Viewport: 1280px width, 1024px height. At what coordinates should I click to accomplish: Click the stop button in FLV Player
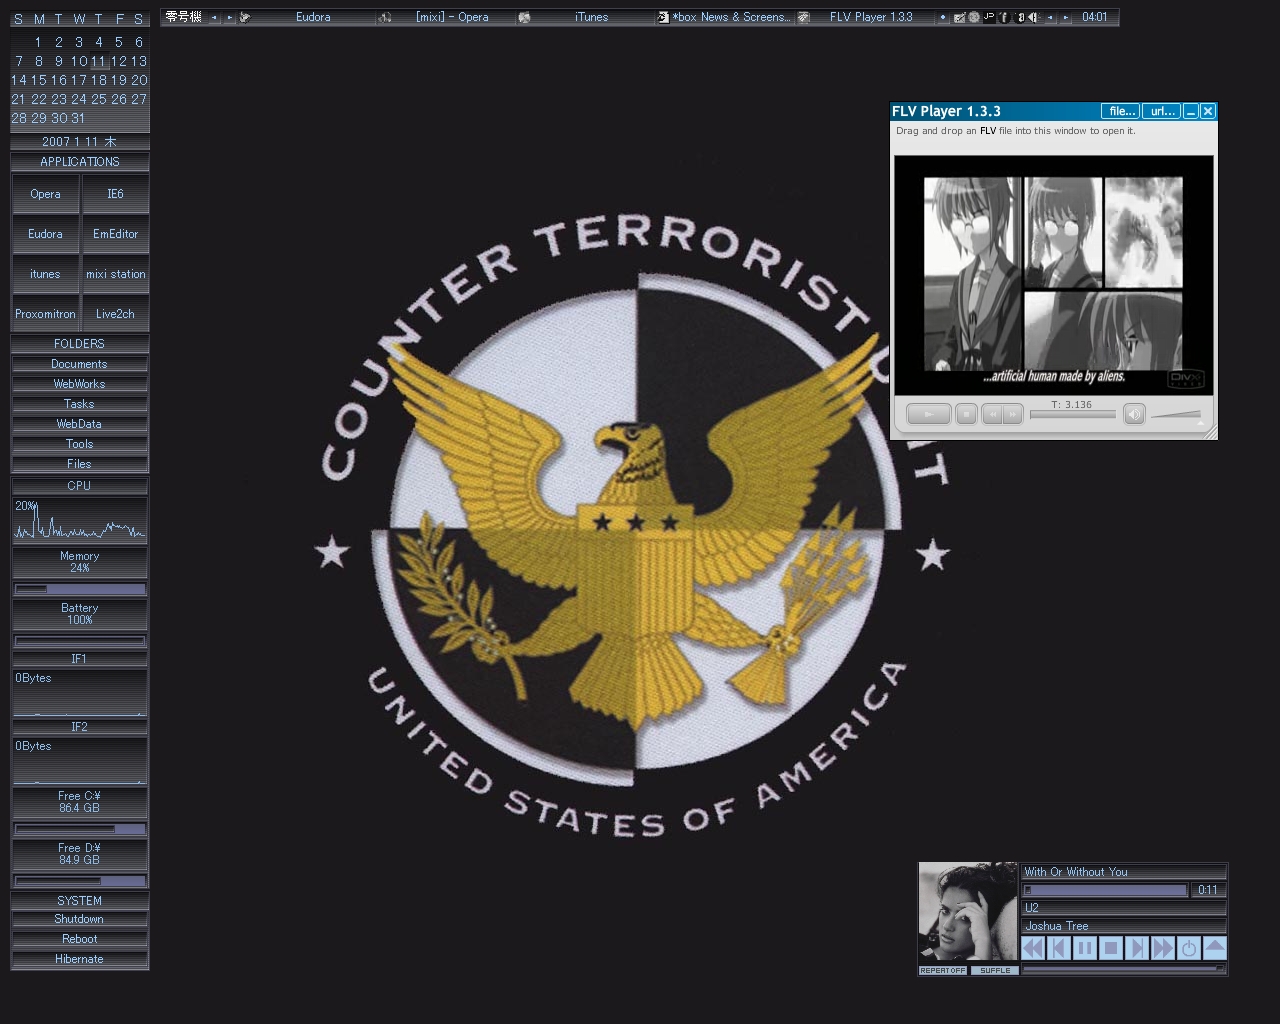966,414
